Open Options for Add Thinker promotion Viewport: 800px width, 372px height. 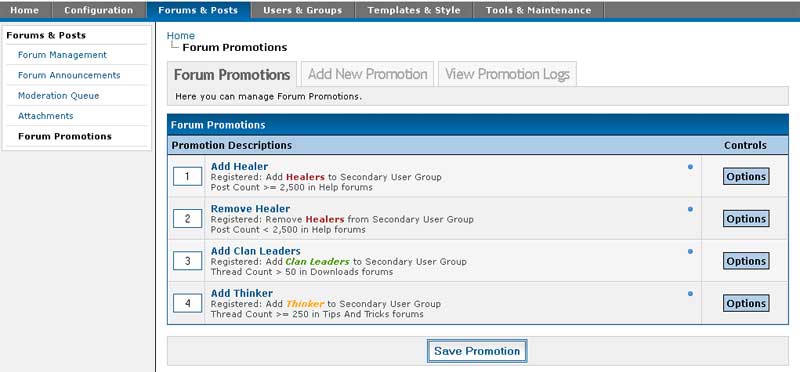pyautogui.click(x=746, y=304)
